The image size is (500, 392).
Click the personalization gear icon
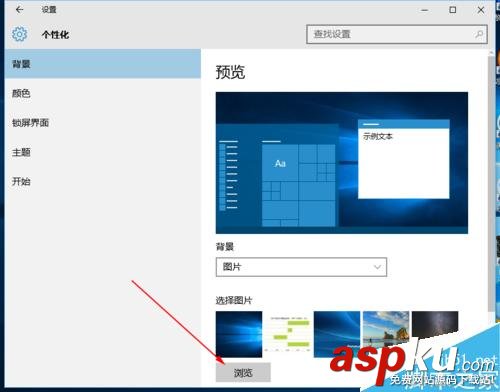tap(19, 34)
